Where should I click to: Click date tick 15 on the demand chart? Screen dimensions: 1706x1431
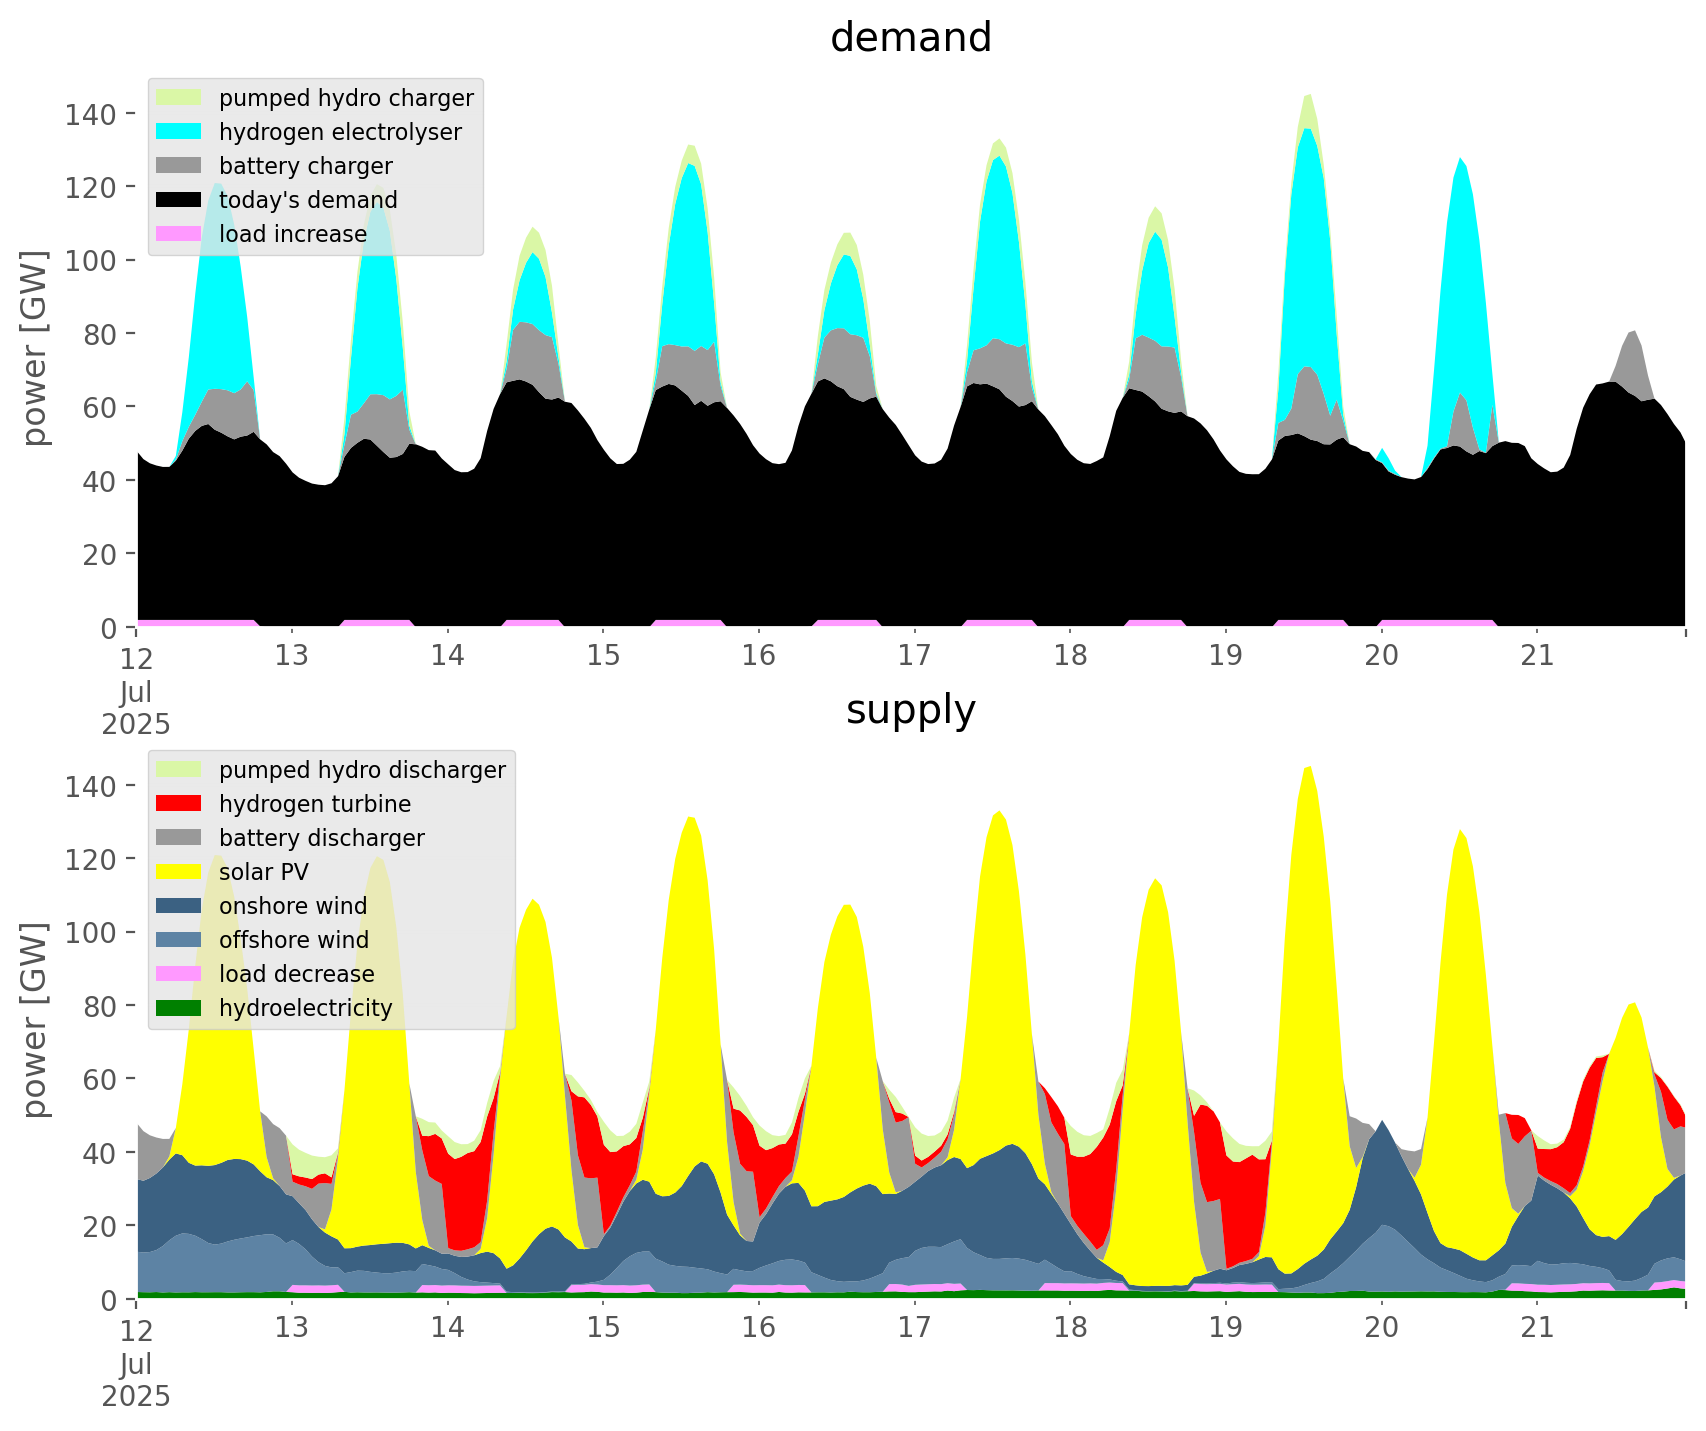[603, 656]
